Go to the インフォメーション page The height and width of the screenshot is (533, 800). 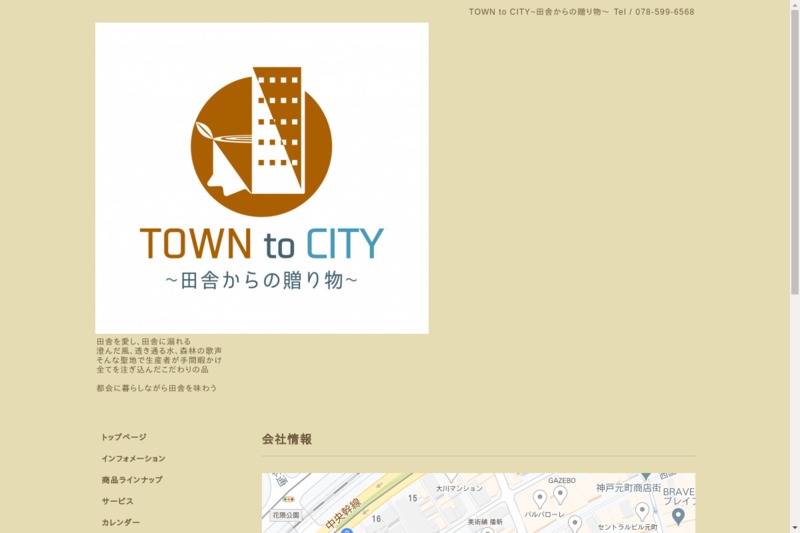pyautogui.click(x=133, y=458)
